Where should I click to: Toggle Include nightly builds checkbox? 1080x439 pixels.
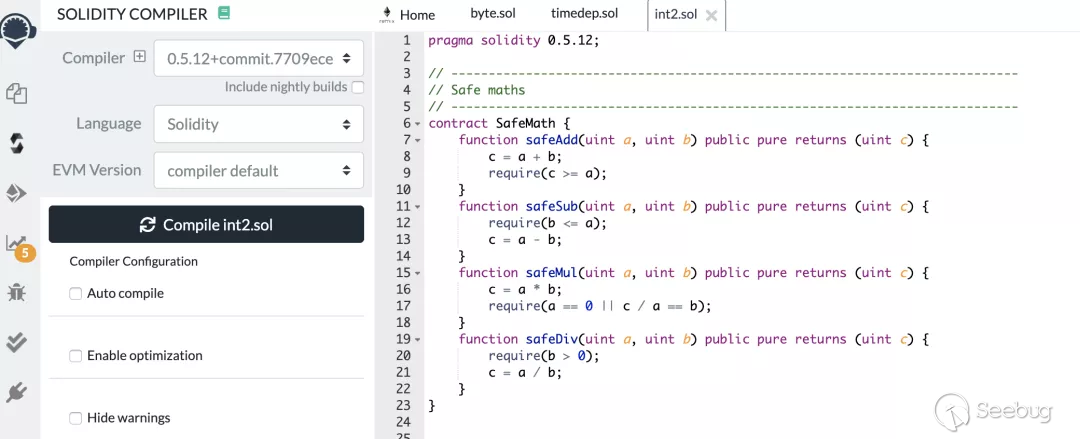(x=358, y=87)
